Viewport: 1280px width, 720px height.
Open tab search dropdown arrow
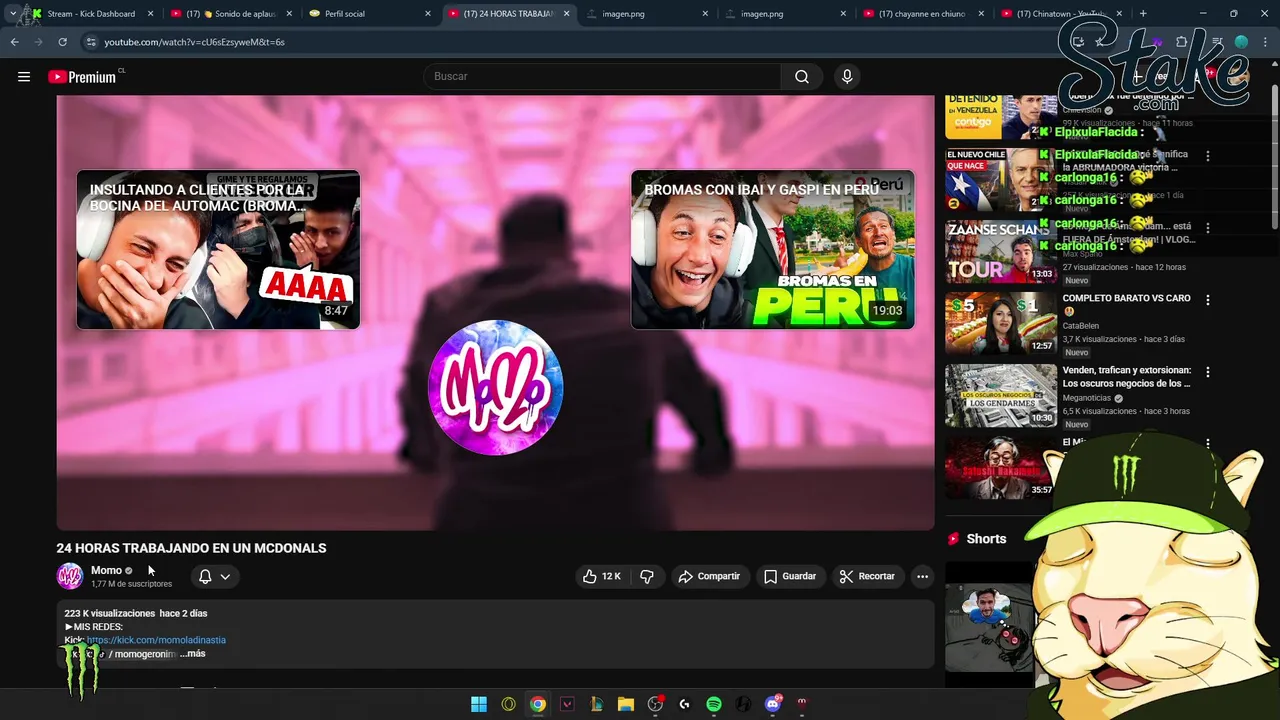pyautogui.click(x=12, y=14)
